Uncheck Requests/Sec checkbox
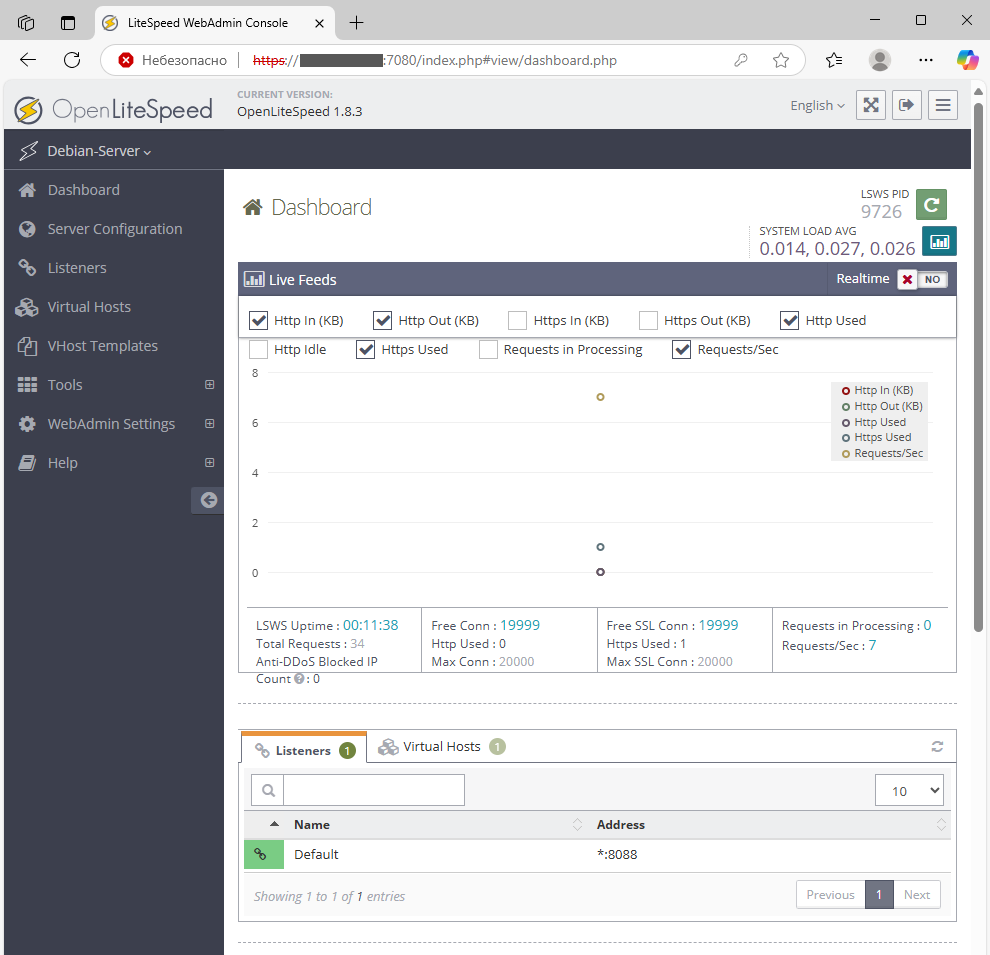 coord(682,350)
